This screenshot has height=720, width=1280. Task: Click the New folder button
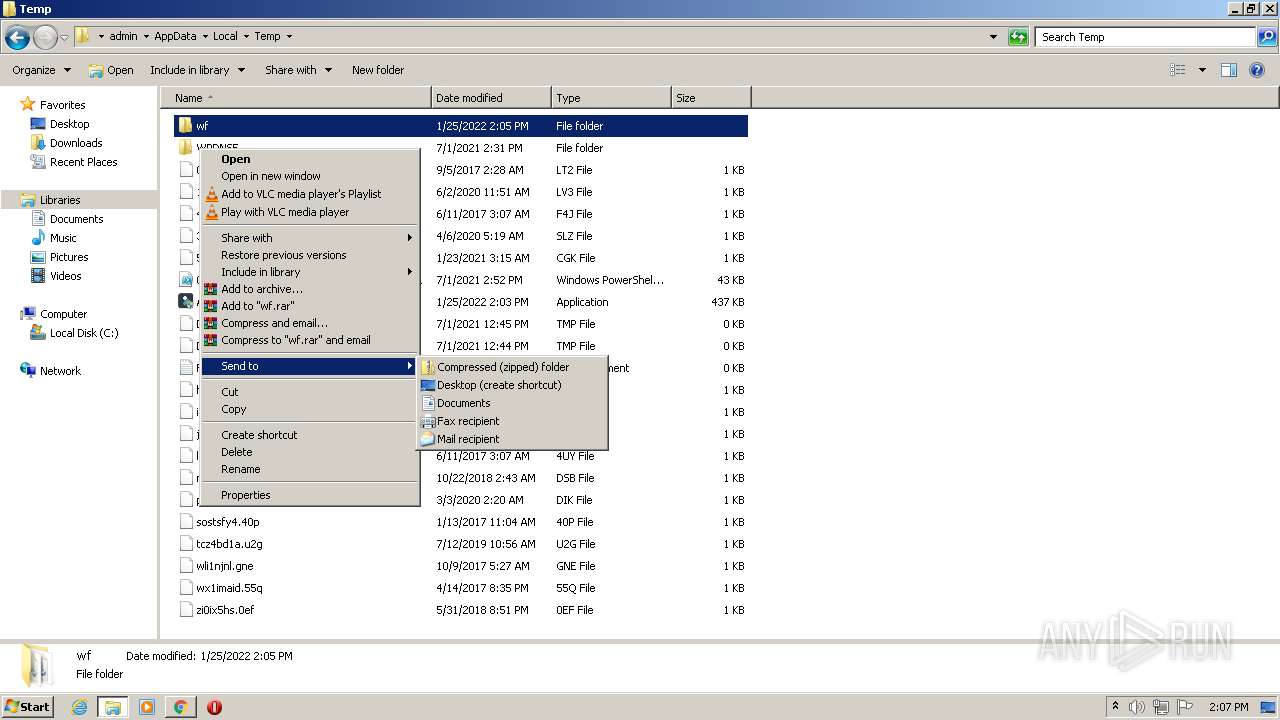click(378, 70)
